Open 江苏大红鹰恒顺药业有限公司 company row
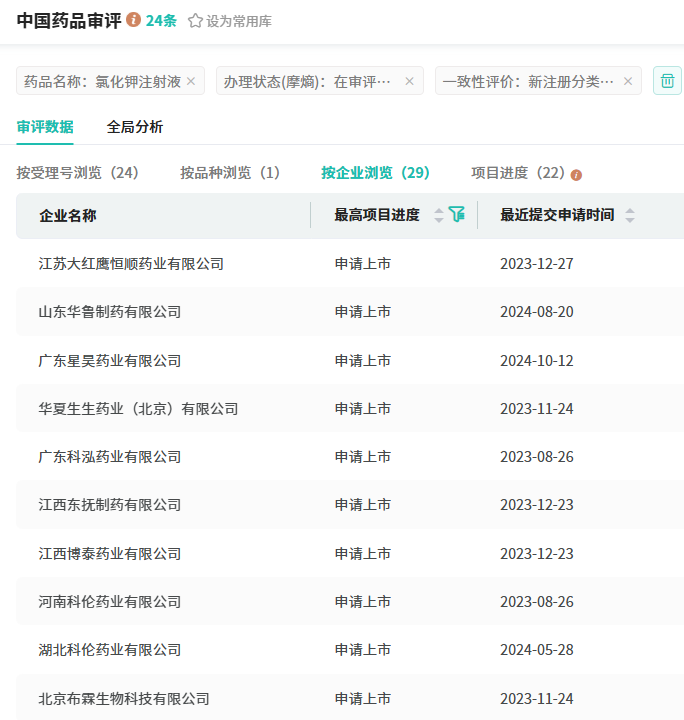Image resolution: width=684 pixels, height=720 pixels. 131,264
